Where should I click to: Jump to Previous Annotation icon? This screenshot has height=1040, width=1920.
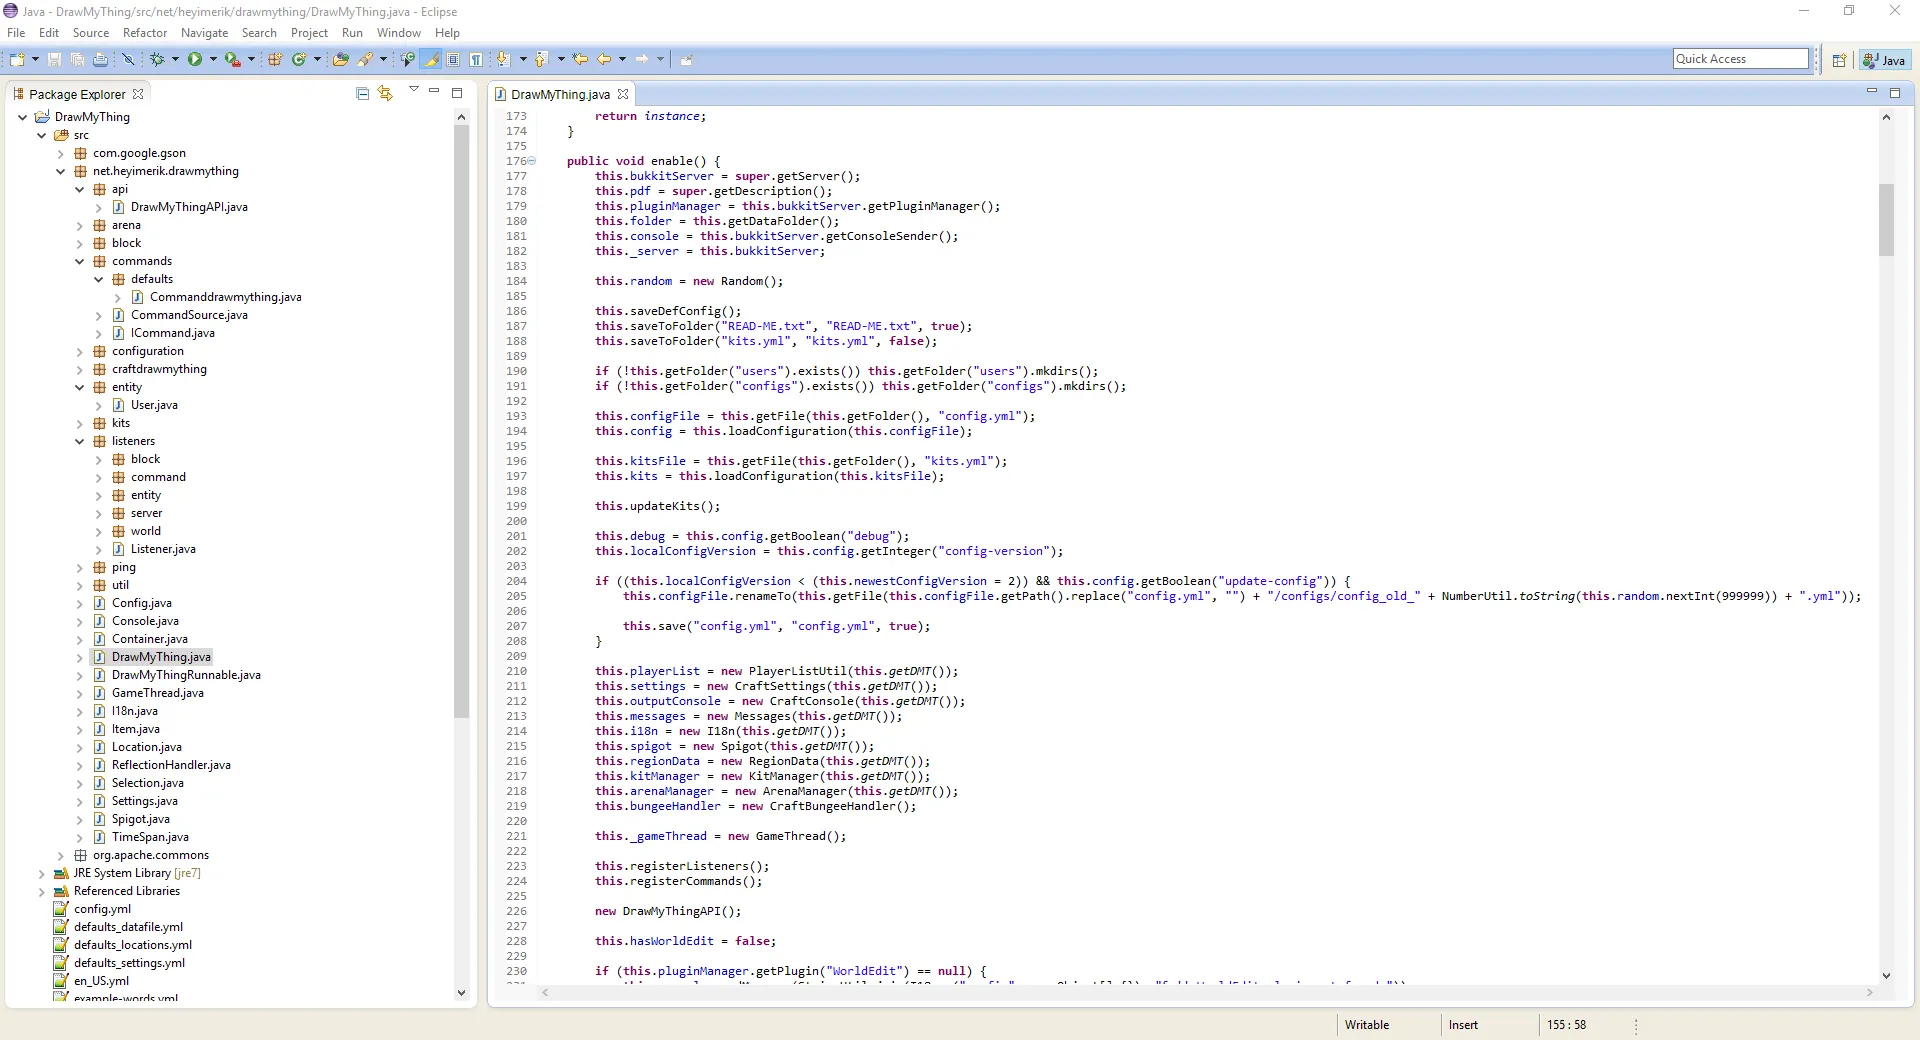(x=541, y=60)
